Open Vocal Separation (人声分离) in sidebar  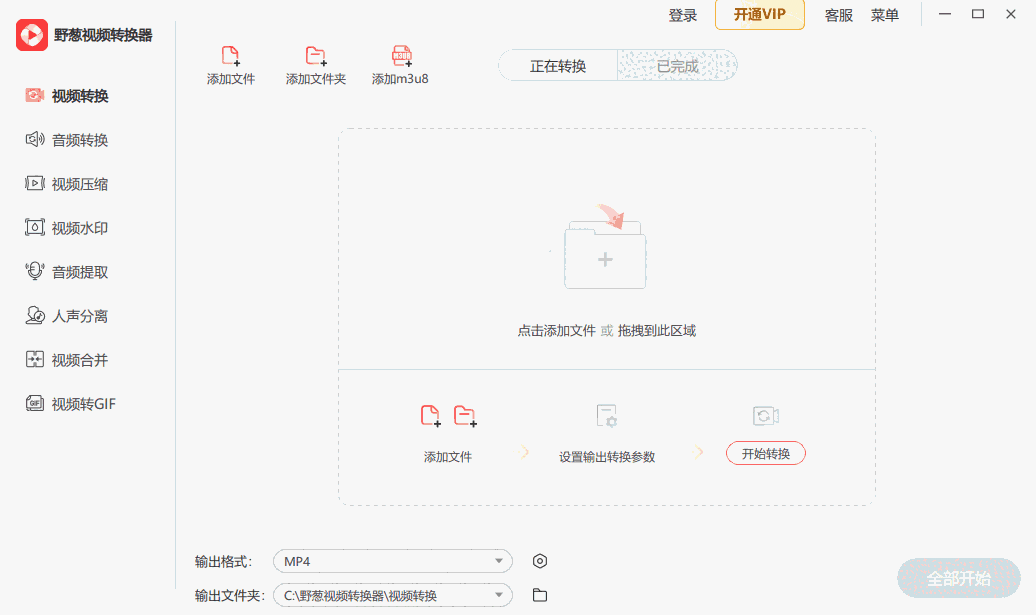(x=80, y=316)
